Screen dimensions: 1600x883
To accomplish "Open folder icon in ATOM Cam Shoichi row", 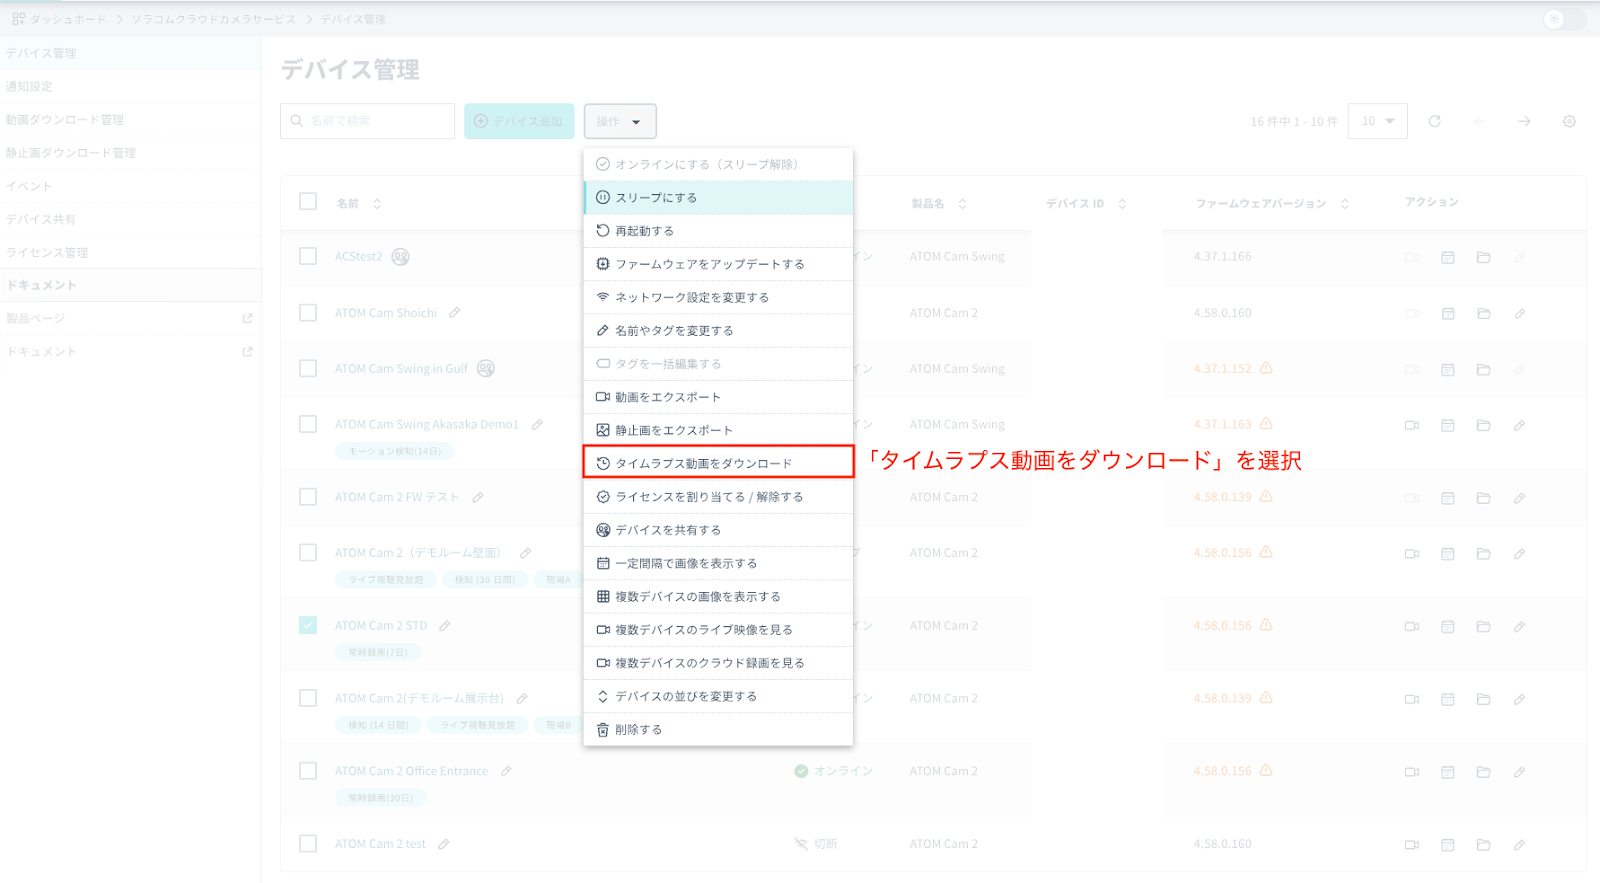I will coord(1483,313).
